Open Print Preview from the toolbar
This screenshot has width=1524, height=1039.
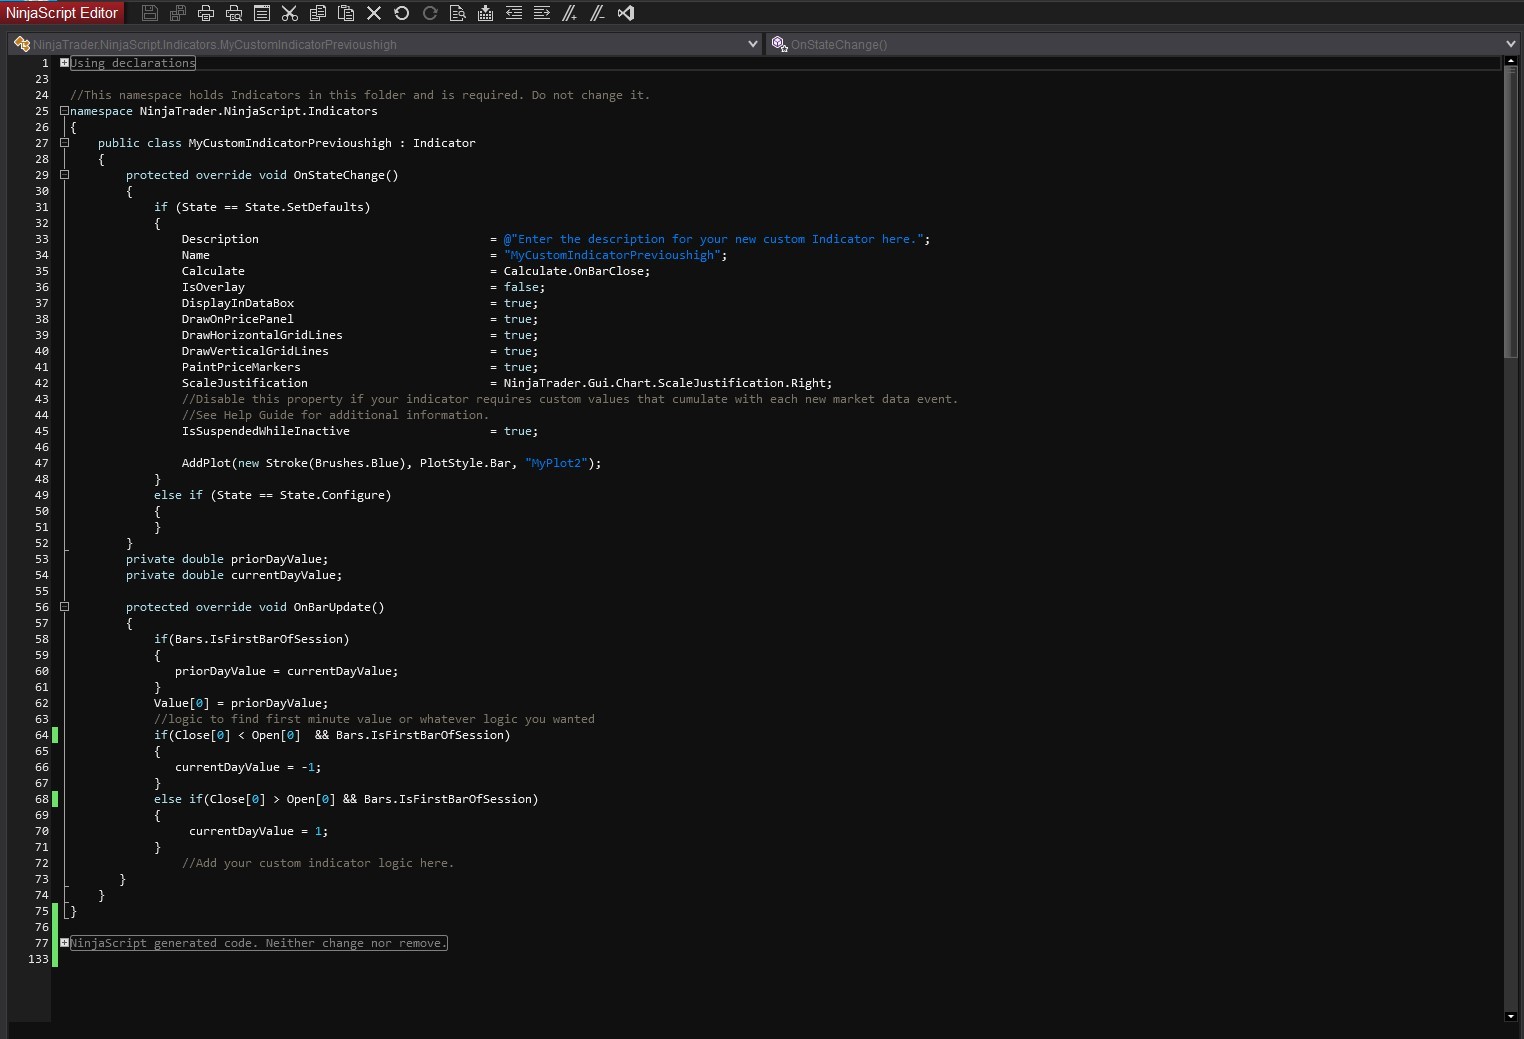(234, 13)
